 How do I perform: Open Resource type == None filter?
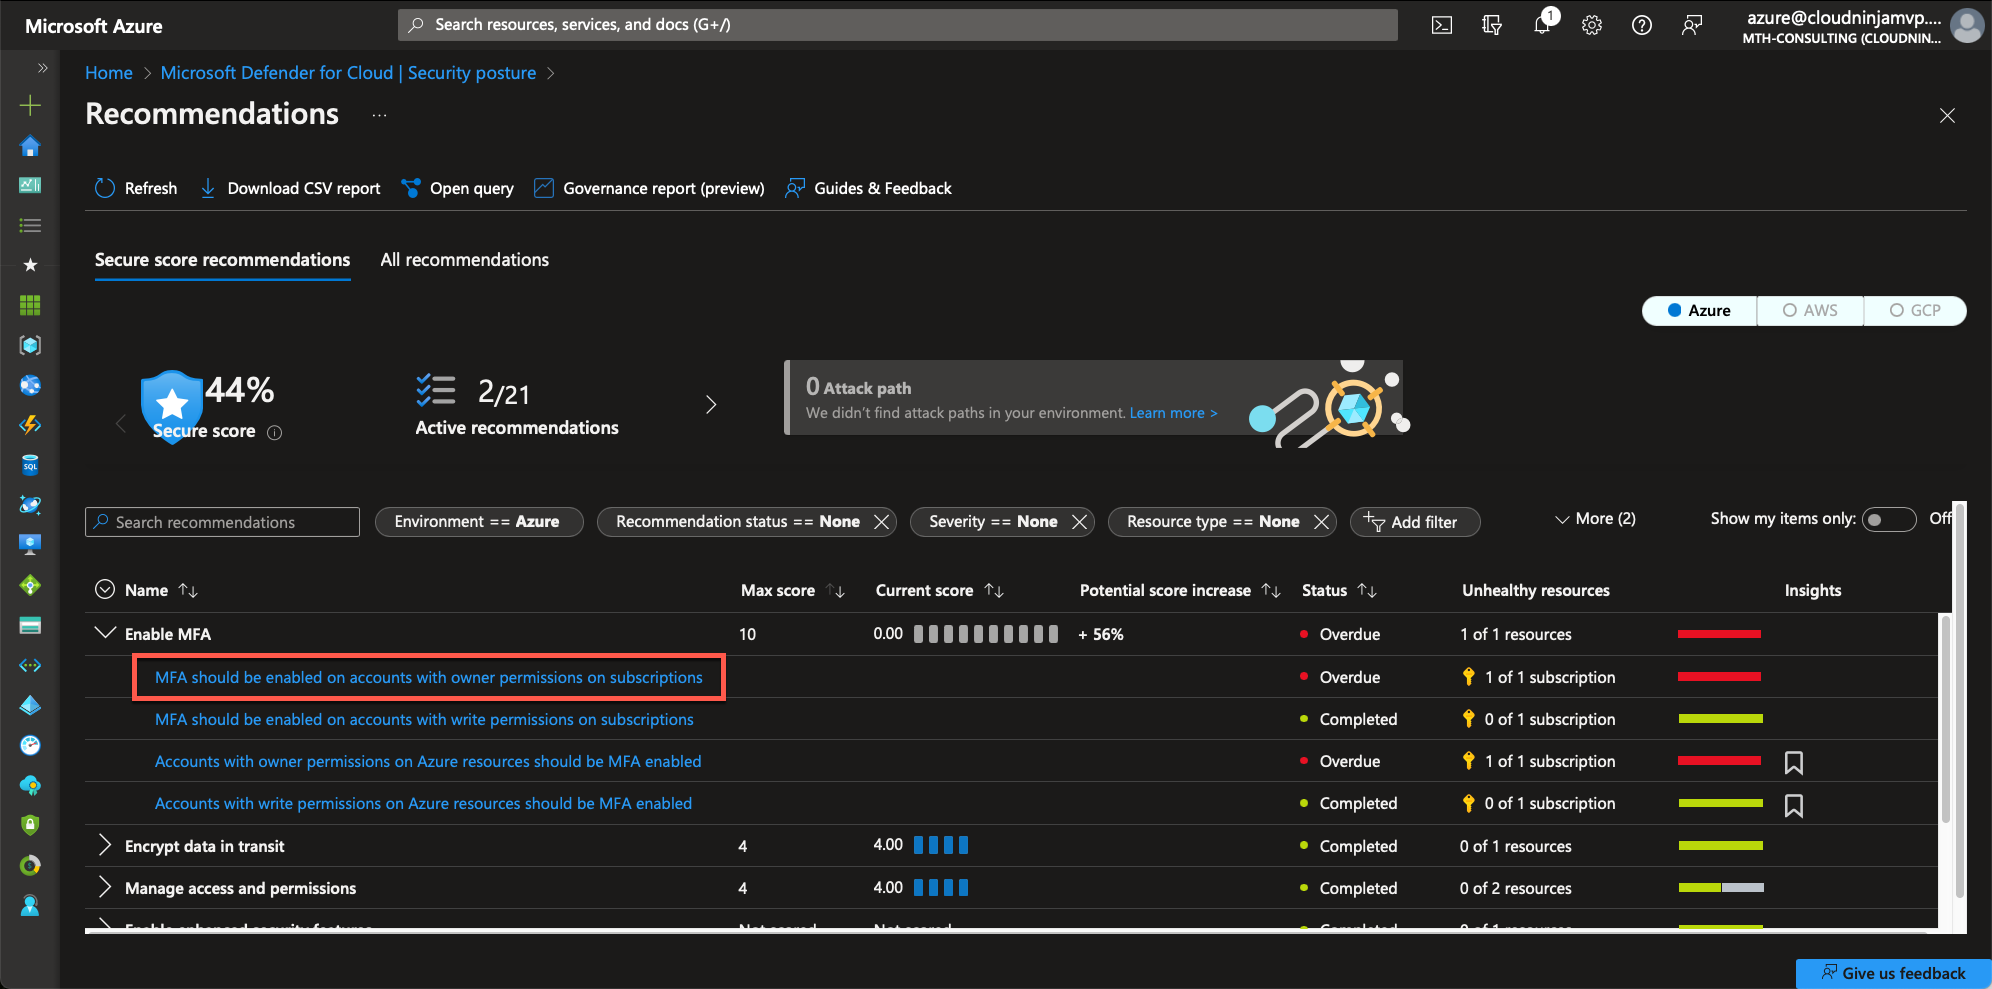click(x=1213, y=522)
